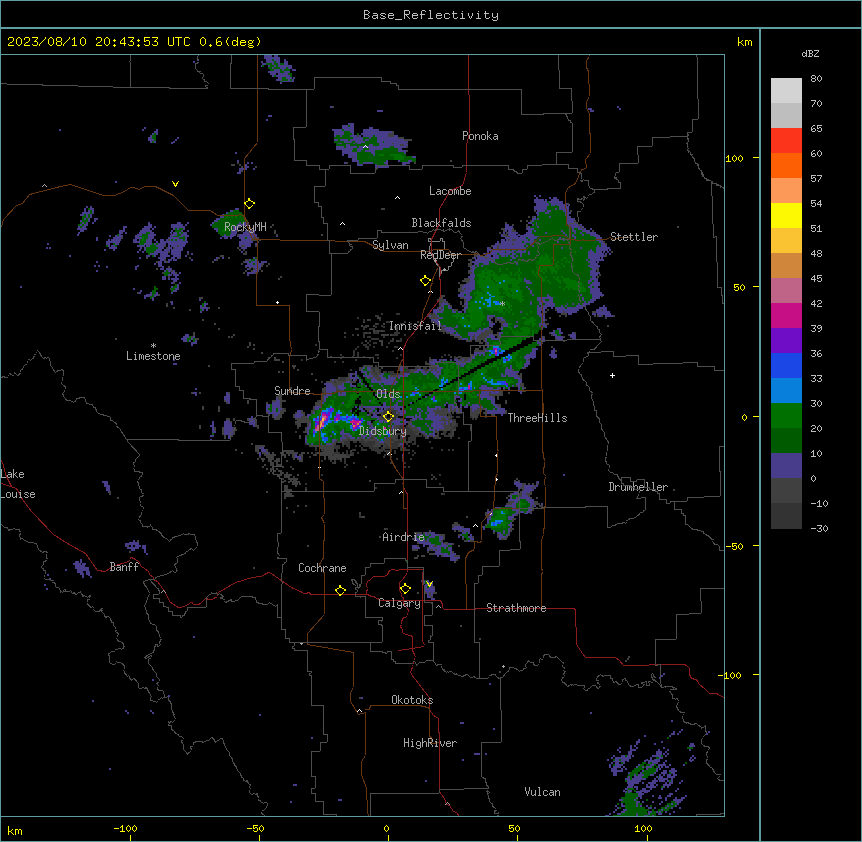Click the yellow V marker east of Calgary

[x=429, y=584]
